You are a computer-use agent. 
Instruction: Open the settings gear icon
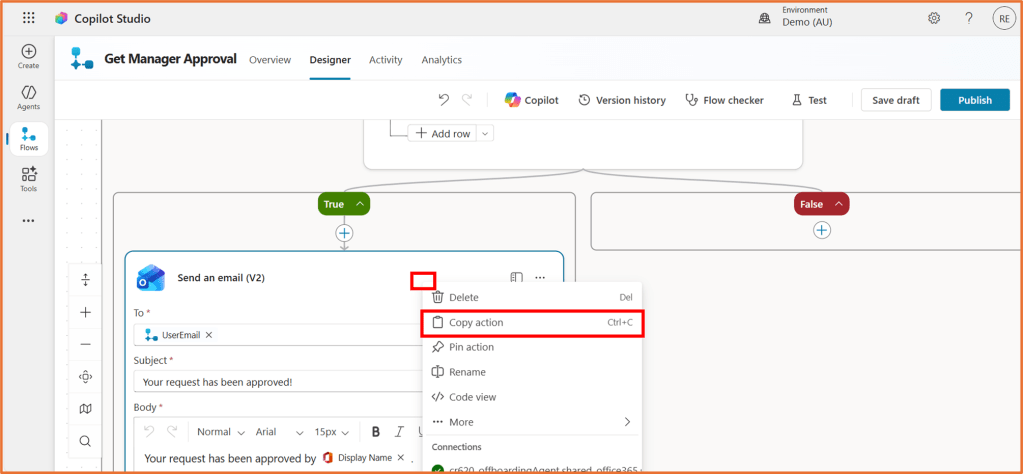click(x=934, y=18)
